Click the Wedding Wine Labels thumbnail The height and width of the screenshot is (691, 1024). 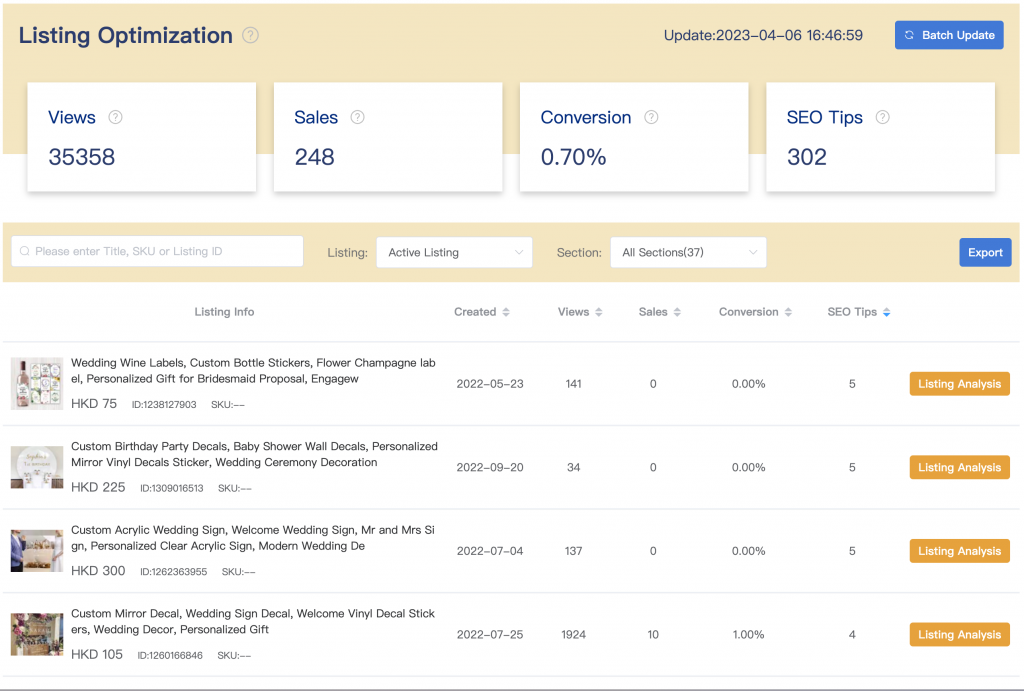point(30,383)
